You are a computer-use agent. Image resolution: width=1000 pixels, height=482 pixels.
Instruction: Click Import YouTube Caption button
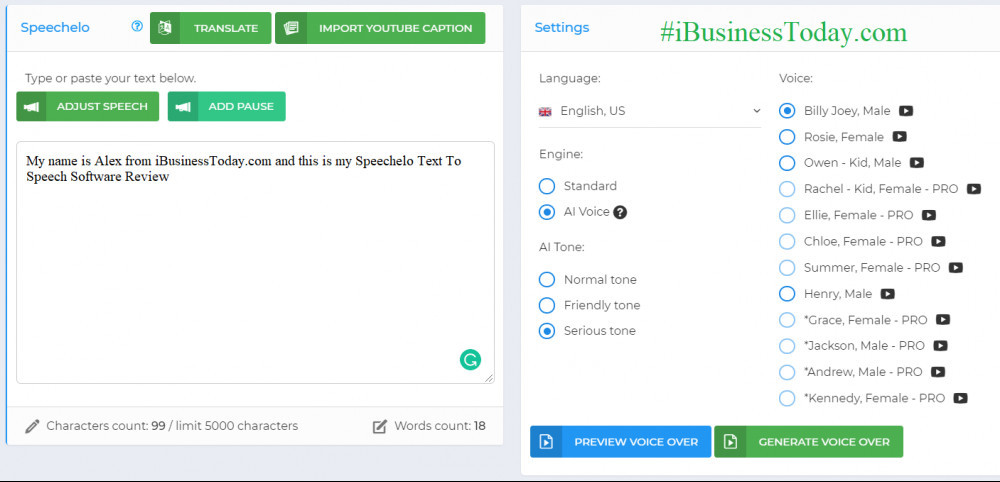click(380, 28)
